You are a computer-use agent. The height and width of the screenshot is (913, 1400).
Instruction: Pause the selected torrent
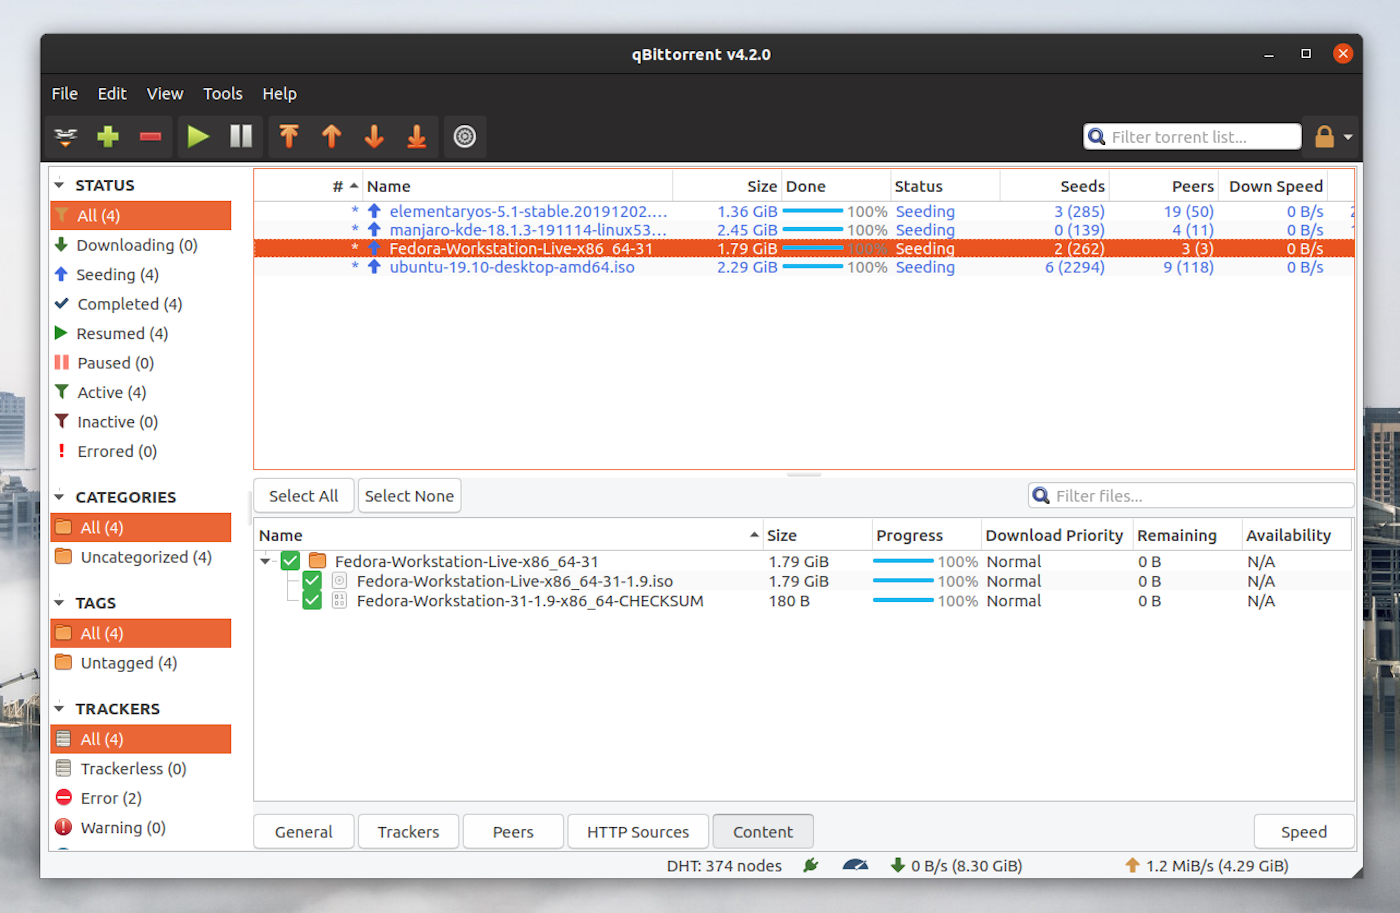point(240,136)
